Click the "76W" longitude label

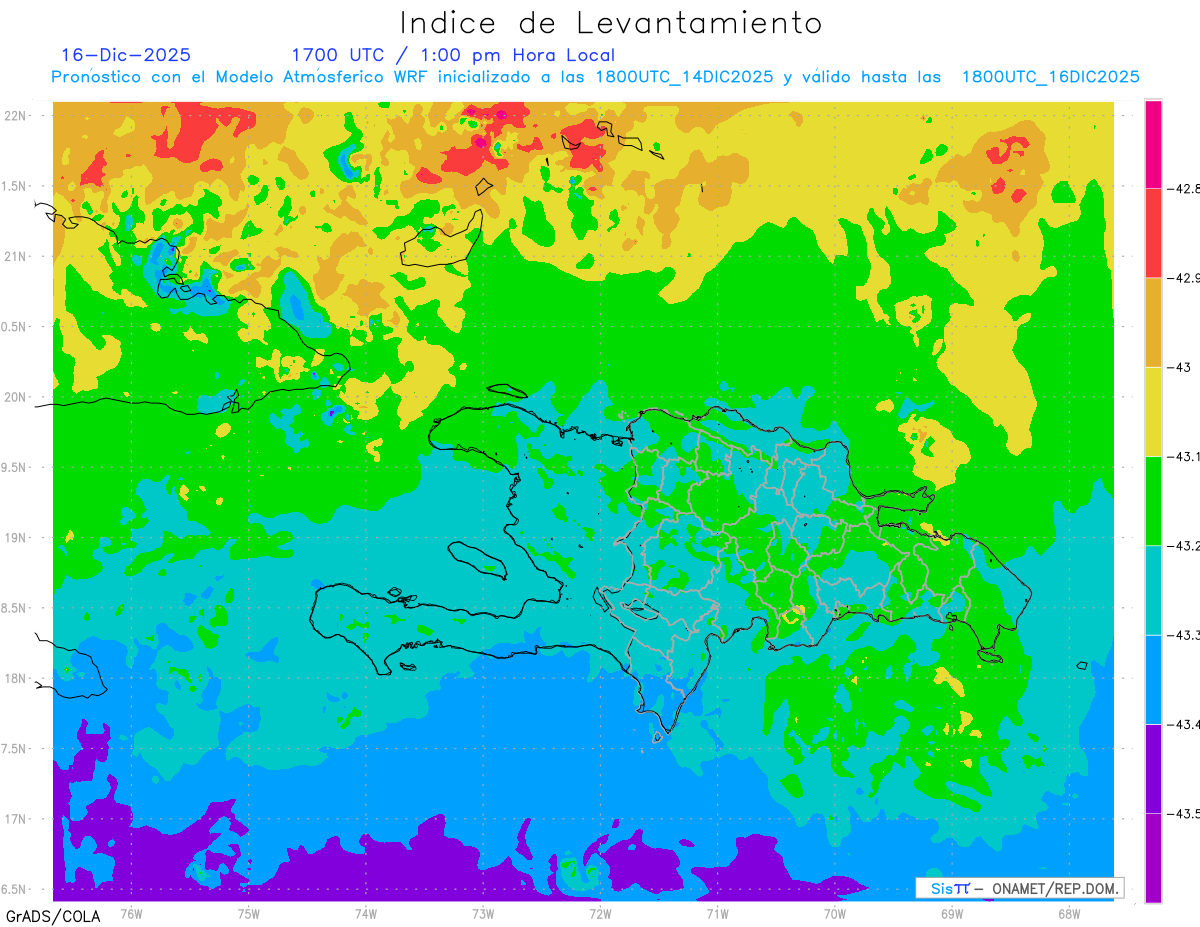pos(131,913)
